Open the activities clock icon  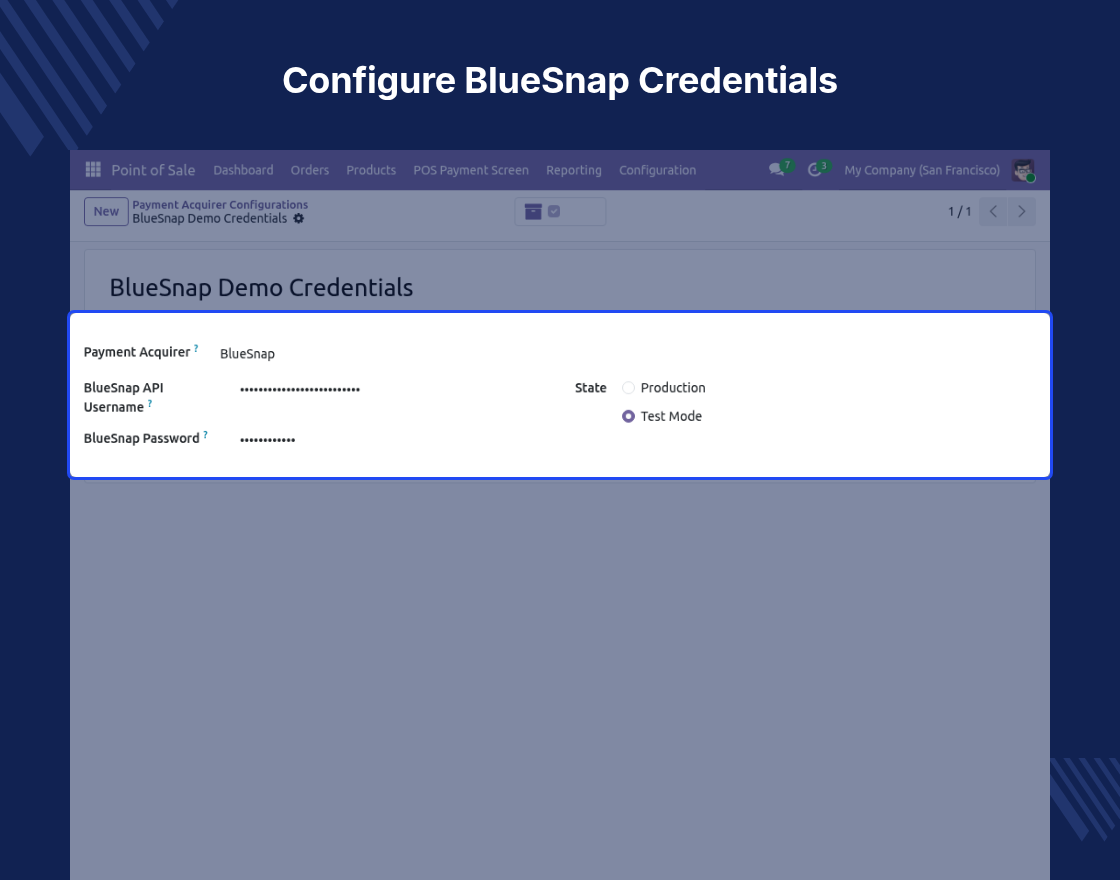pyautogui.click(x=814, y=170)
